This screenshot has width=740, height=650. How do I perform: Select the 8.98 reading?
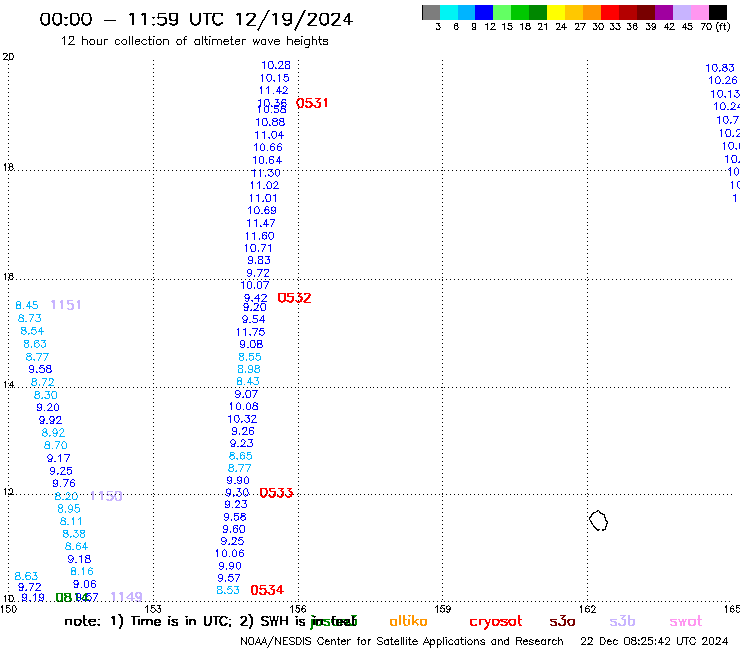249,369
